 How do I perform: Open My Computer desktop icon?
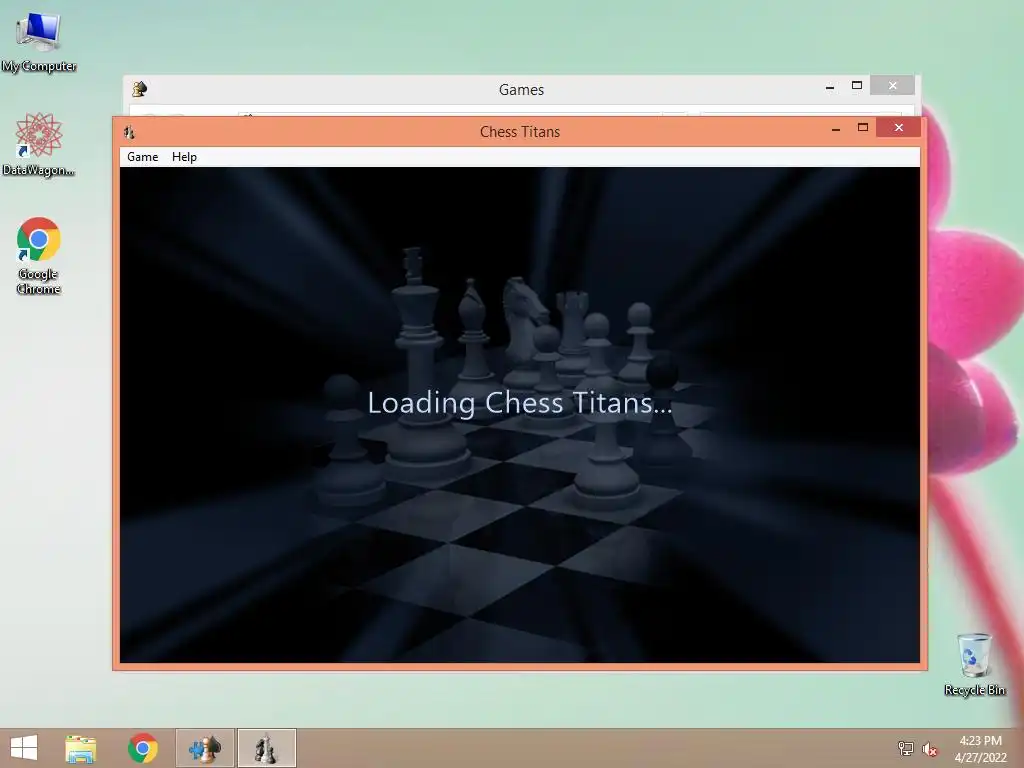(x=38, y=42)
